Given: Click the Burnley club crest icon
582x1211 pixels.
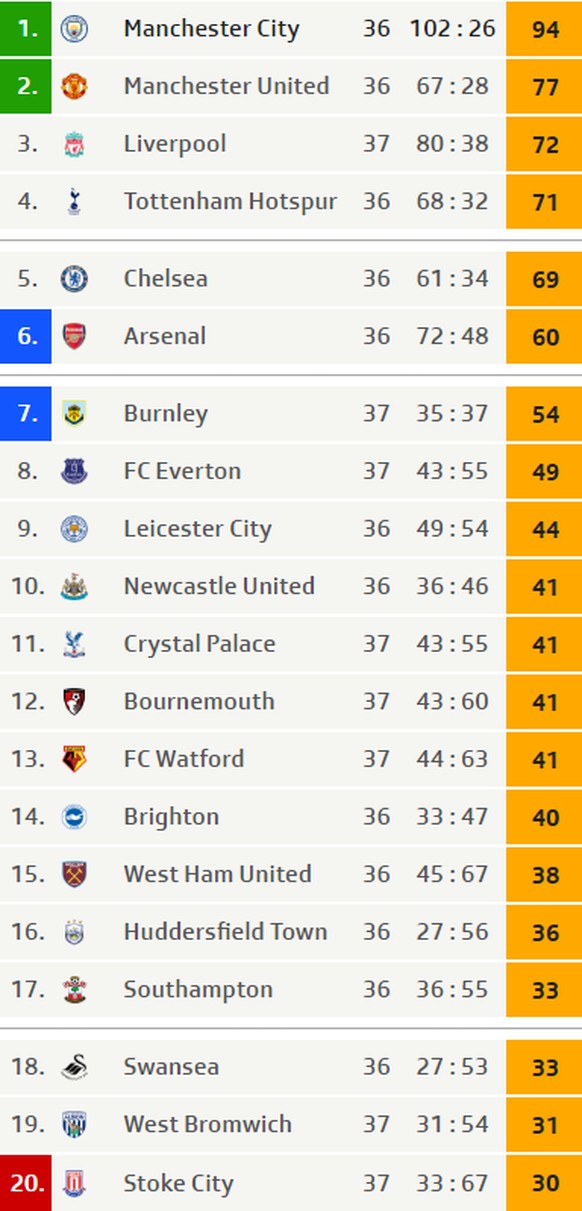Looking at the screenshot, I should [74, 413].
